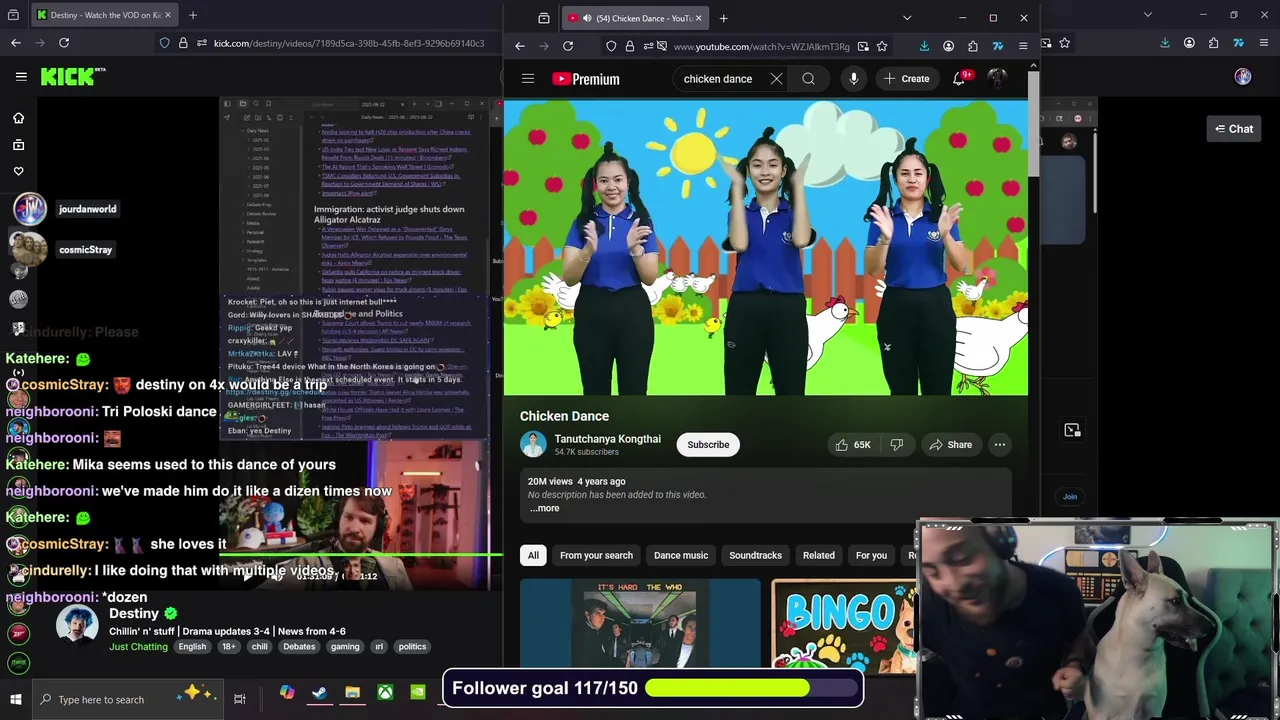Open cosmicStray channel avatar in Kick sidebar
The image size is (1280, 720).
29,249
